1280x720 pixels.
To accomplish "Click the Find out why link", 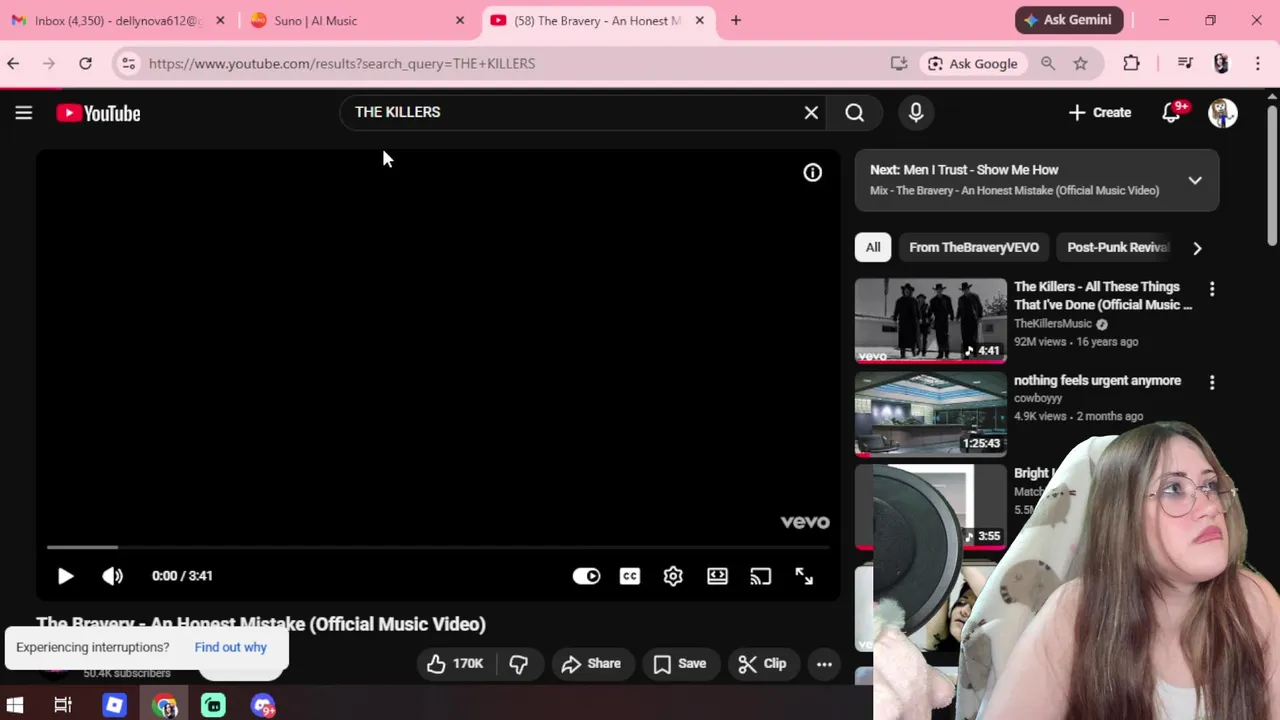I will pyautogui.click(x=230, y=647).
